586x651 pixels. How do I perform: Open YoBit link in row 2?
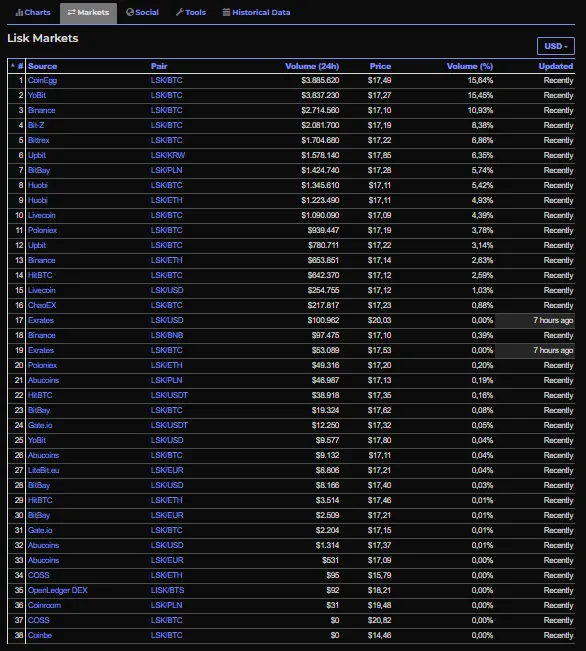click(x=37, y=95)
